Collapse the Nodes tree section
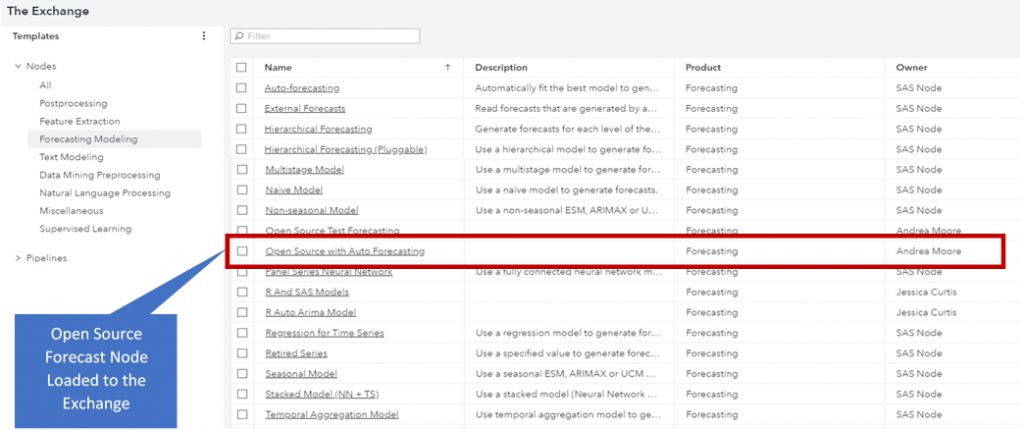This screenshot has width=1024, height=430. (18, 67)
